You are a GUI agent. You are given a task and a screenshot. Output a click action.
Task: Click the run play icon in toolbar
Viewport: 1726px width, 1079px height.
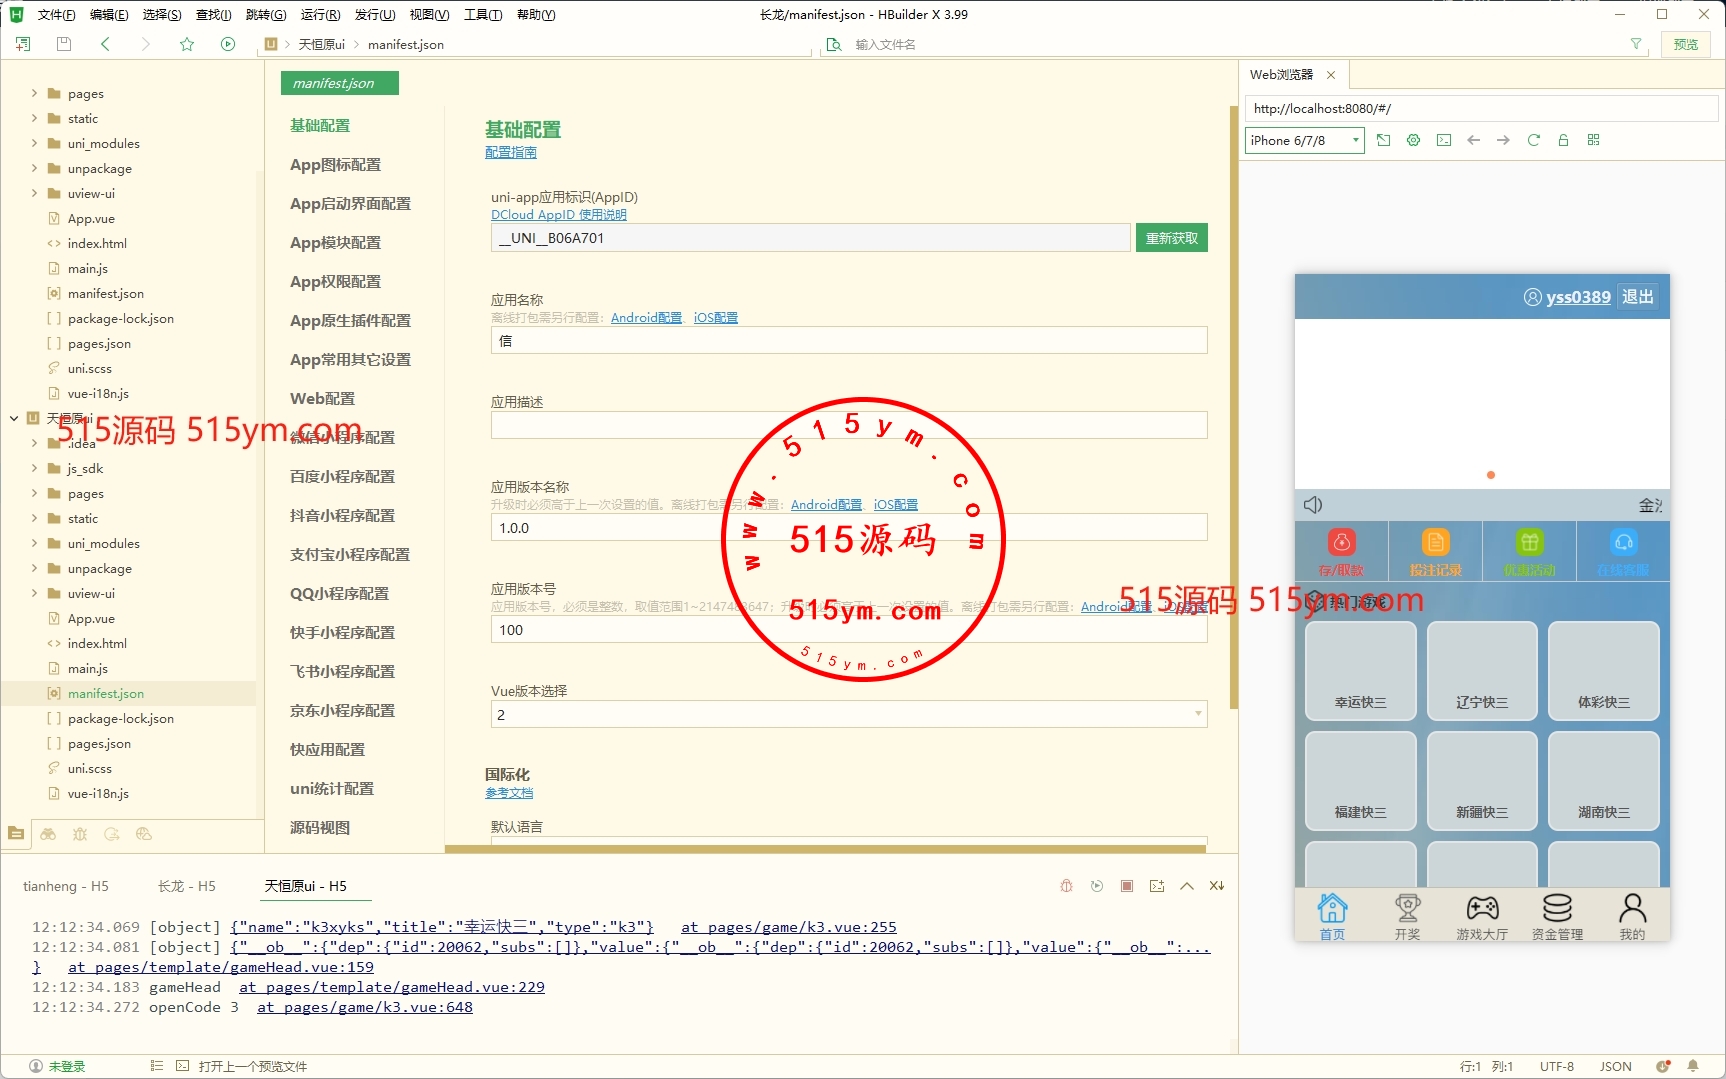coord(228,44)
